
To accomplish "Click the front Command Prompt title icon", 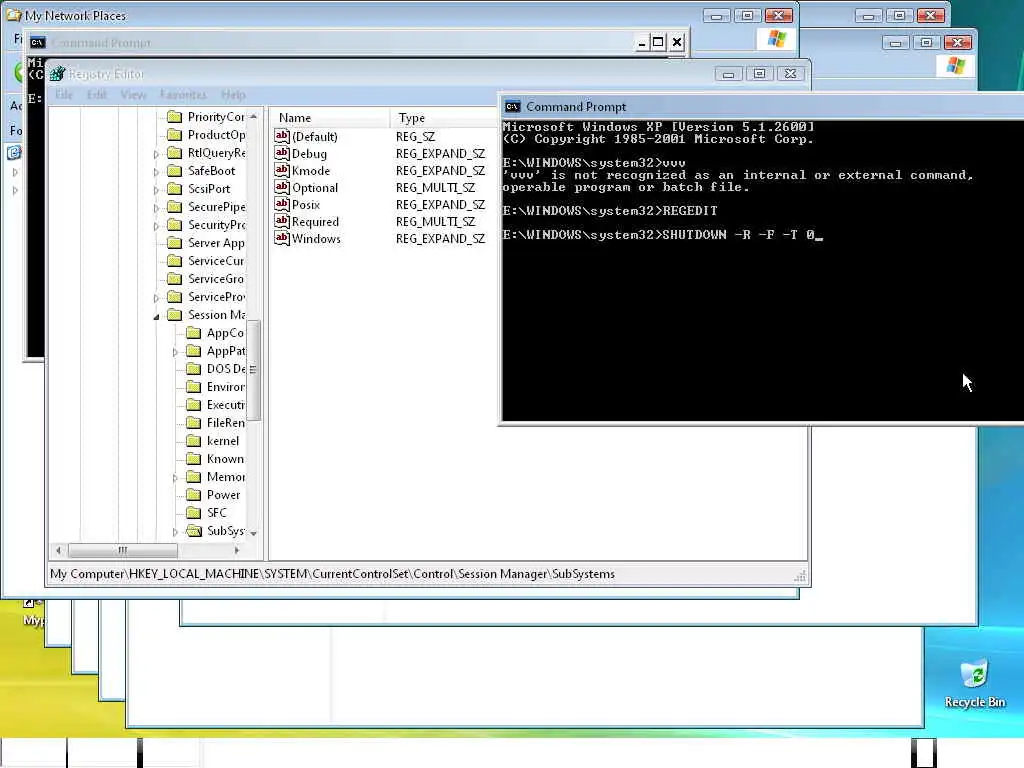I will pyautogui.click(x=513, y=106).
